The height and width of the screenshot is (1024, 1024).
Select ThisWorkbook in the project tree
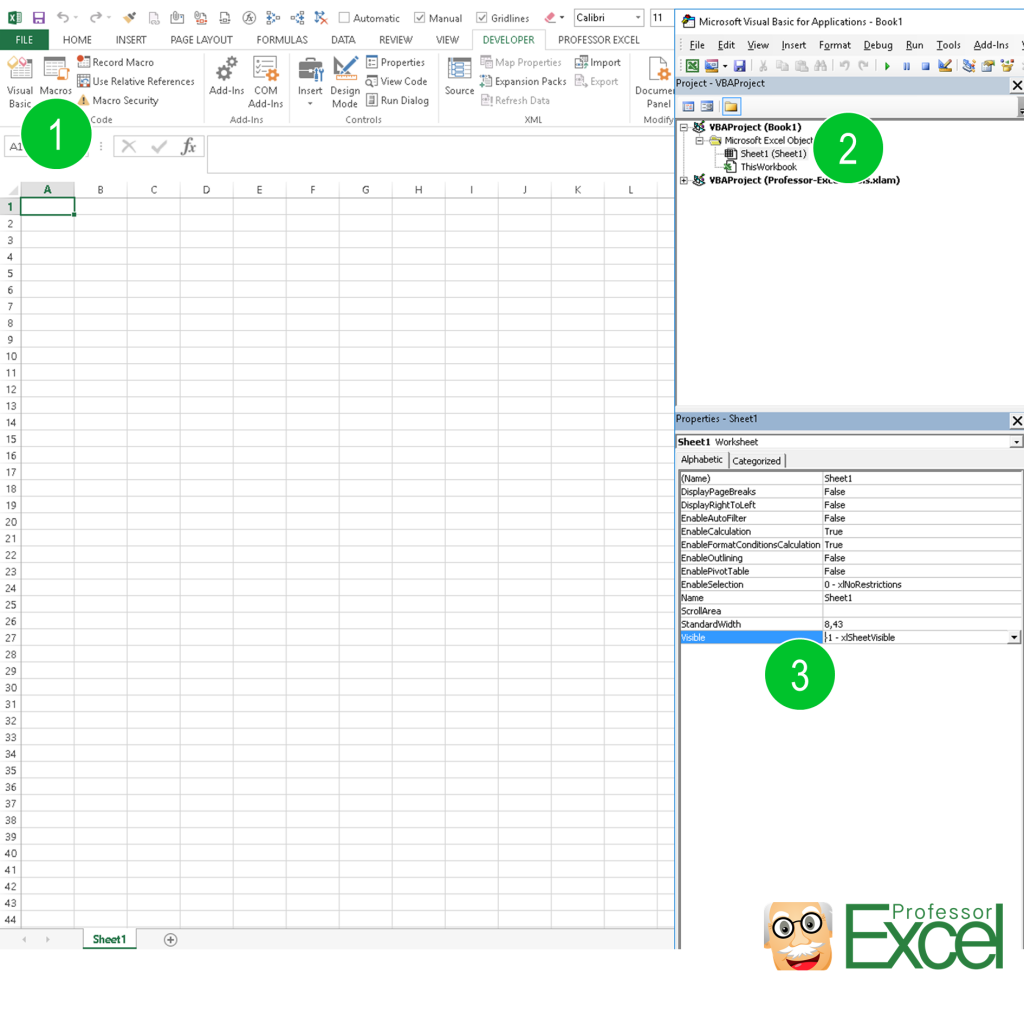pyautogui.click(x=768, y=167)
